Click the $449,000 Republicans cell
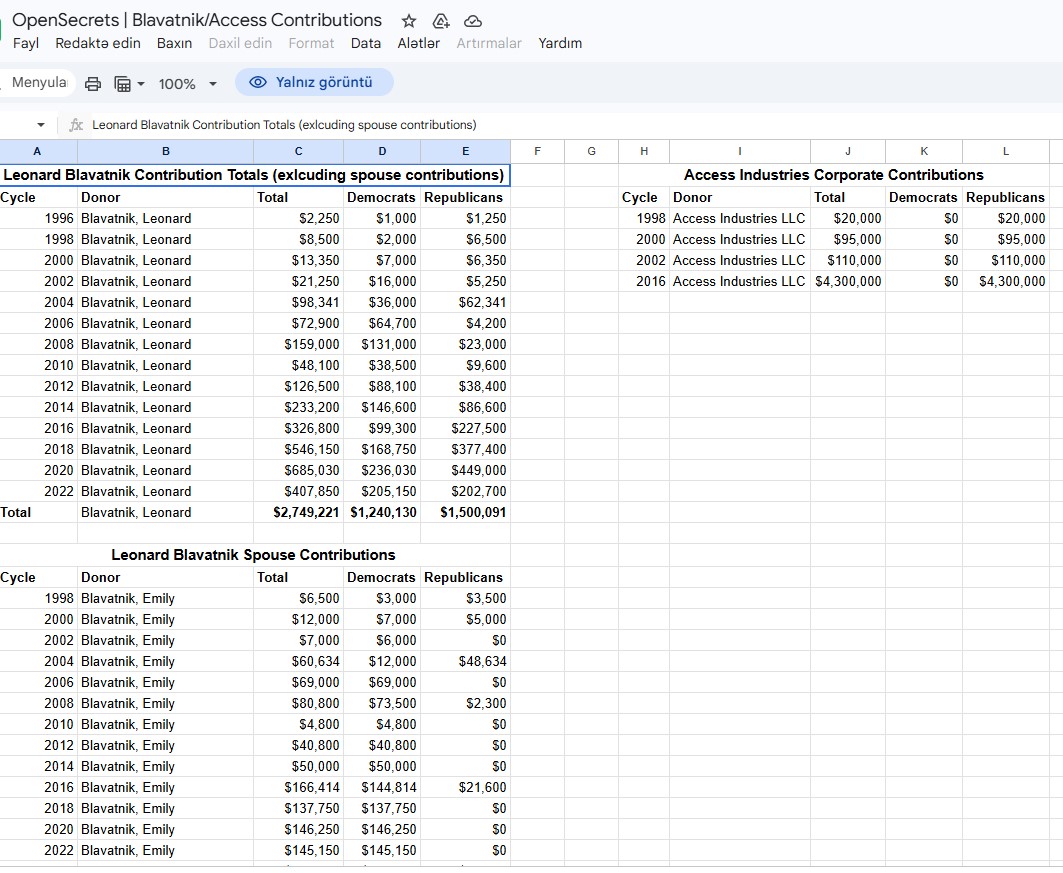Screen dimensions: 1063x873 point(465,470)
